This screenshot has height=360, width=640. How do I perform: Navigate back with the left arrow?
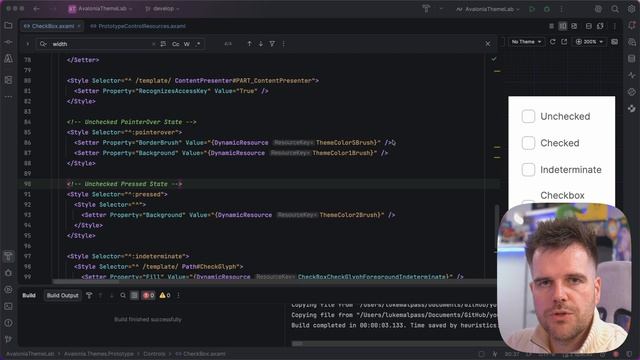pos(36,9)
